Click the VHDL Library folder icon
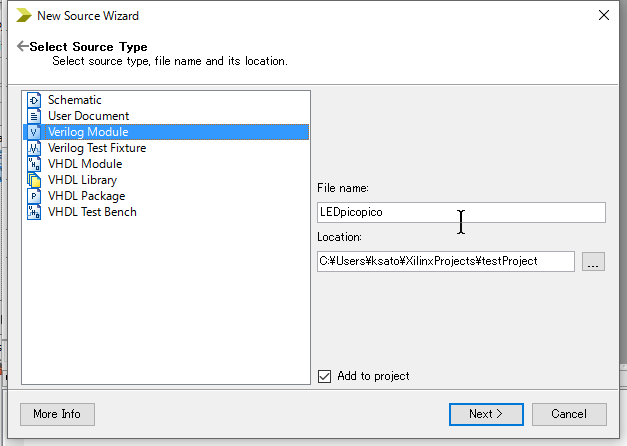This screenshot has height=446, width=627. point(34,180)
